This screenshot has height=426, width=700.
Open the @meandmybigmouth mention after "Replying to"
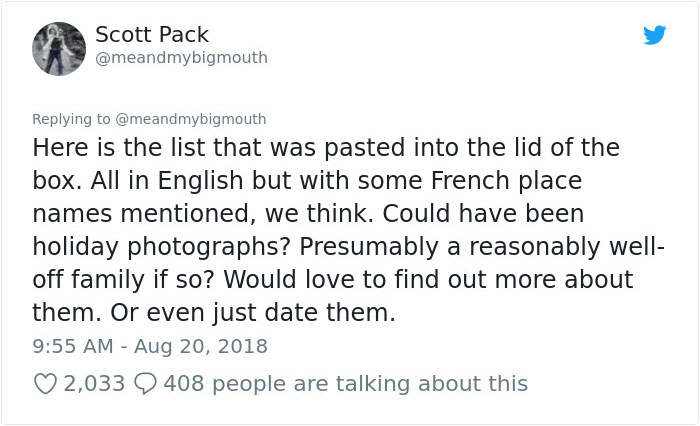(x=191, y=118)
